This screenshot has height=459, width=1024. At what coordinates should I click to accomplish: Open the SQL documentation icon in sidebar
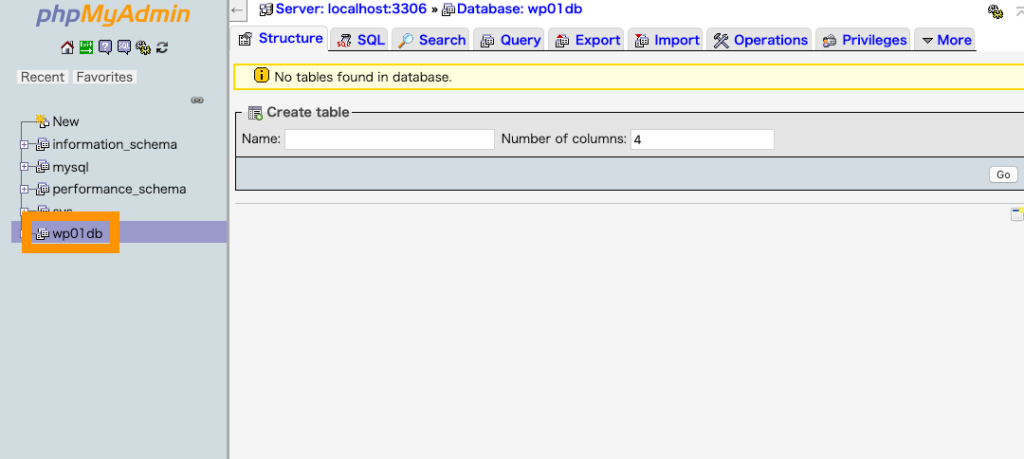point(124,47)
